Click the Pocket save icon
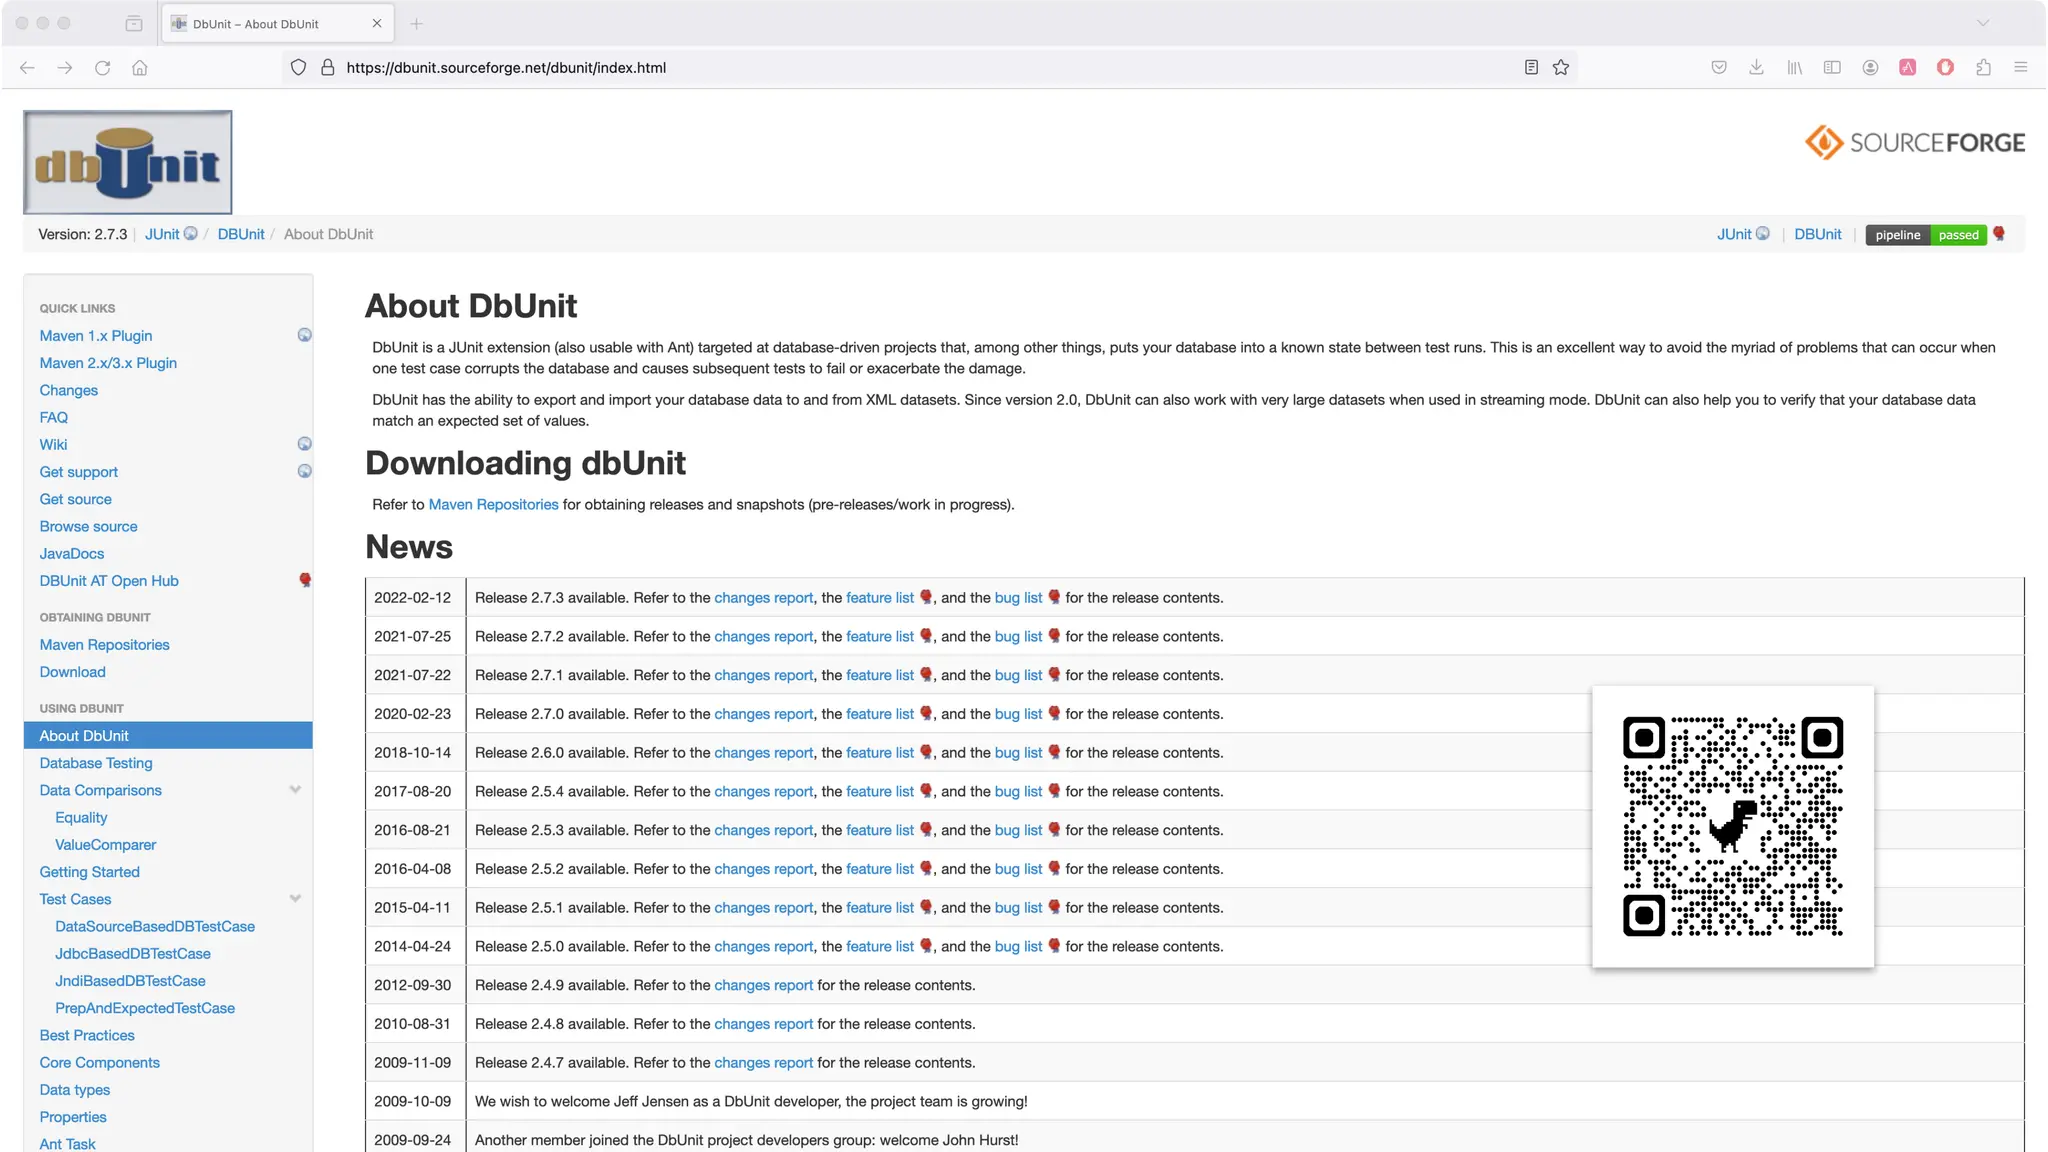Viewport: 2048px width, 1152px height. (x=1718, y=67)
